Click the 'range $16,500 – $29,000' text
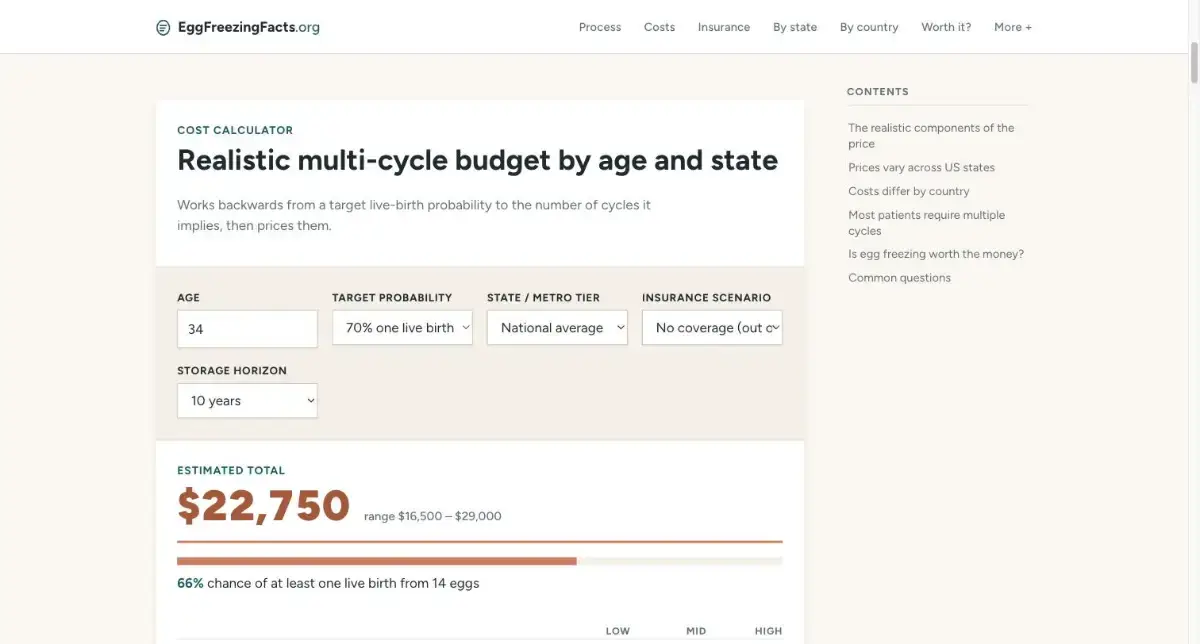Screen dimensions: 1200x644 click(x=433, y=517)
